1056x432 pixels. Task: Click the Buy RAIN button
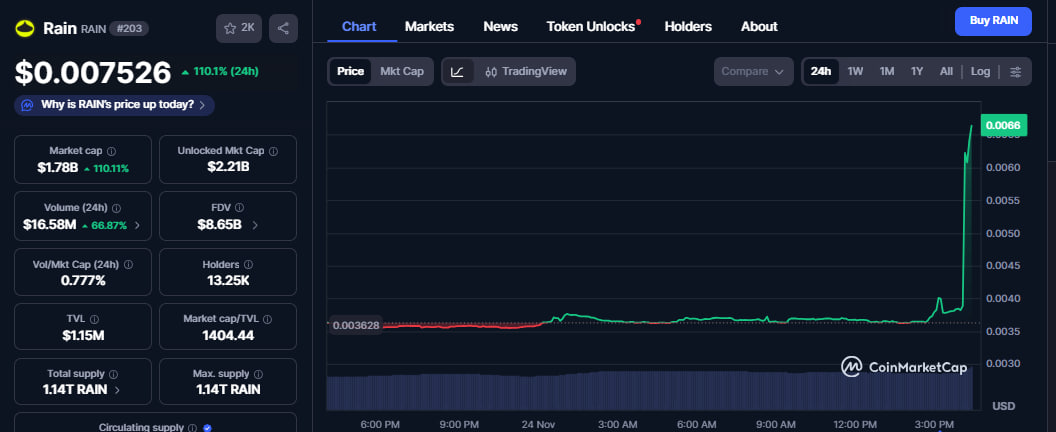pos(992,21)
